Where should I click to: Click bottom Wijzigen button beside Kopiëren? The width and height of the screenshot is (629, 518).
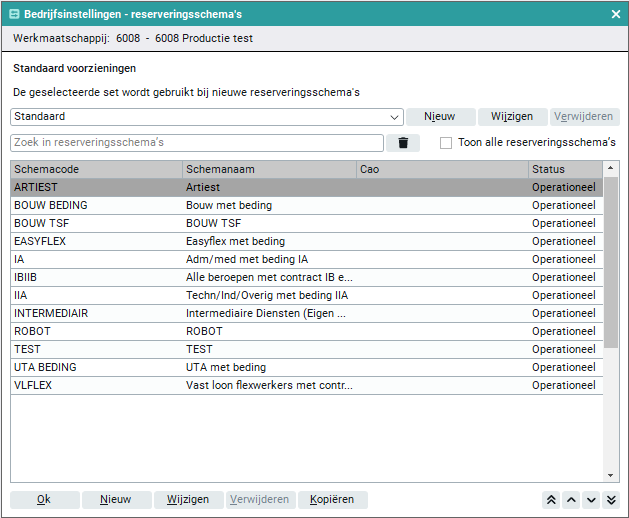pos(189,500)
